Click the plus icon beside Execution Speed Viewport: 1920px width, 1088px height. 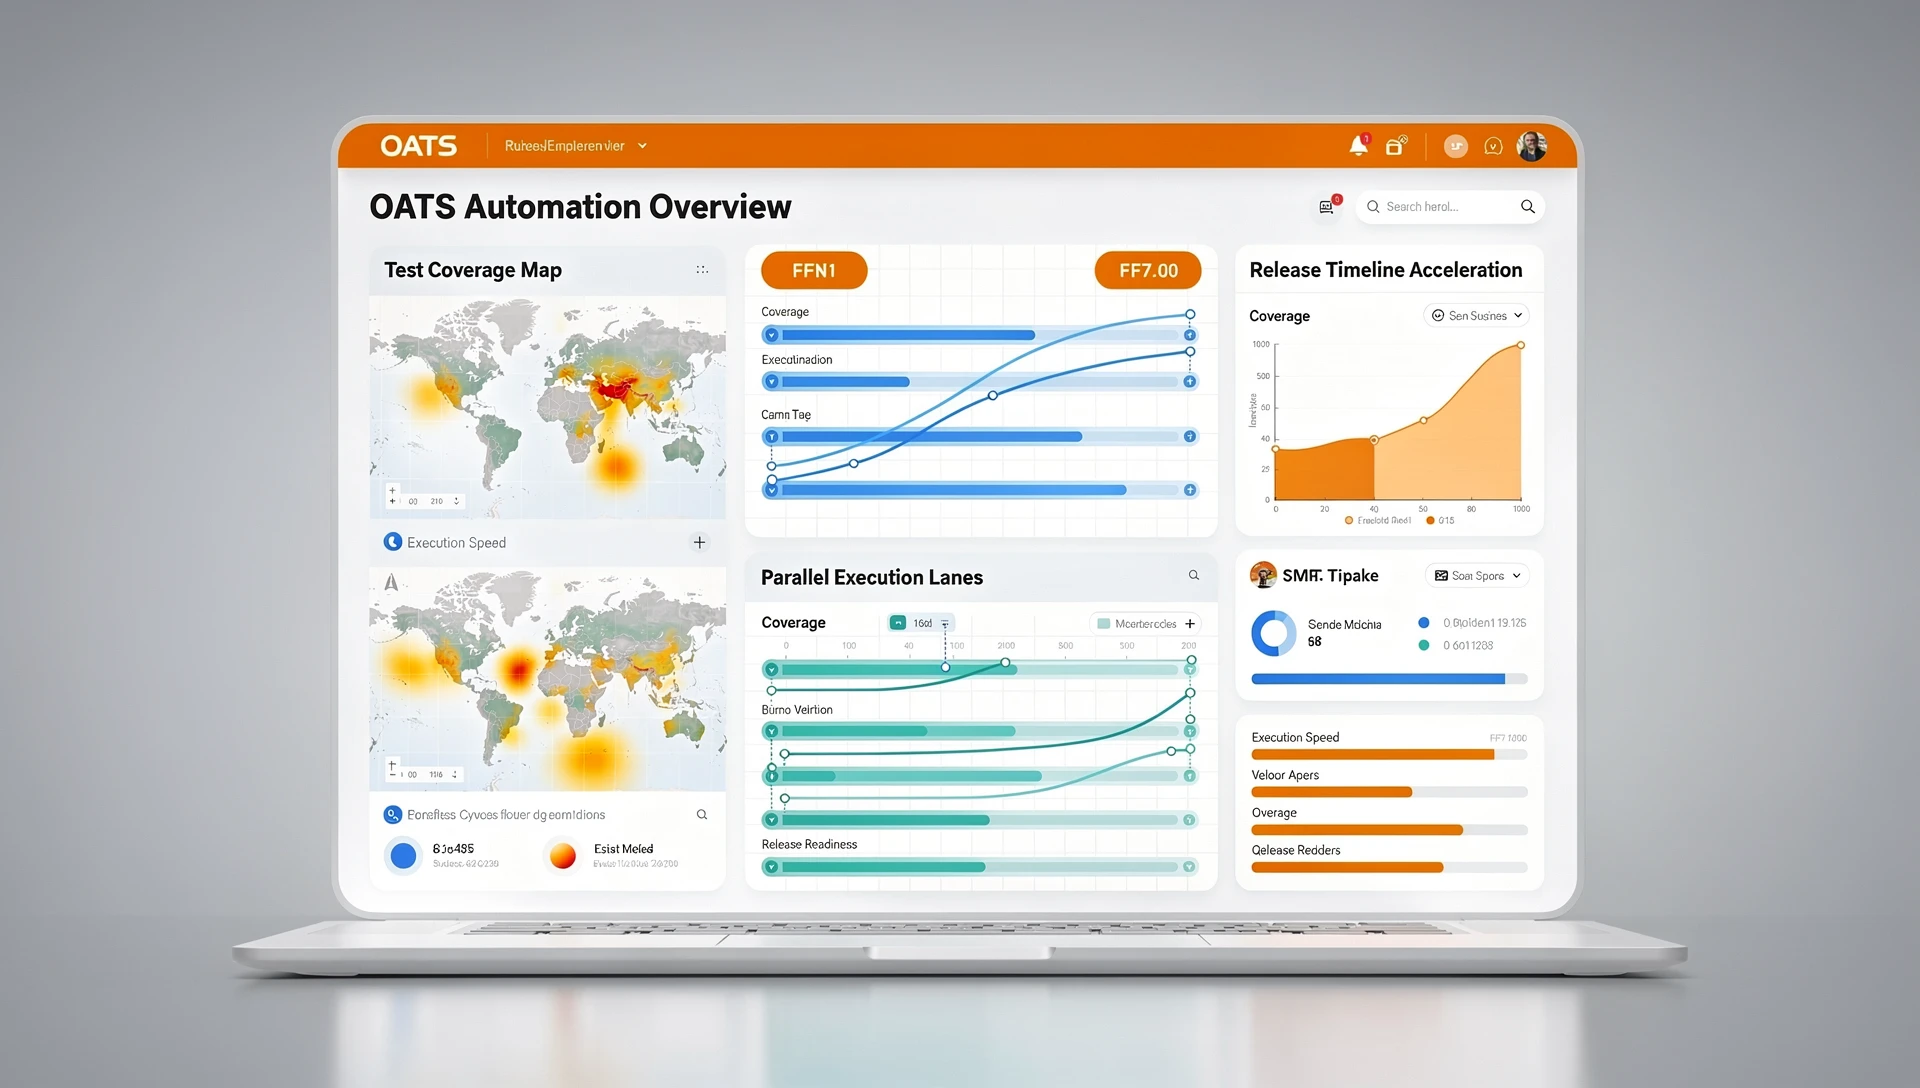[x=699, y=542]
